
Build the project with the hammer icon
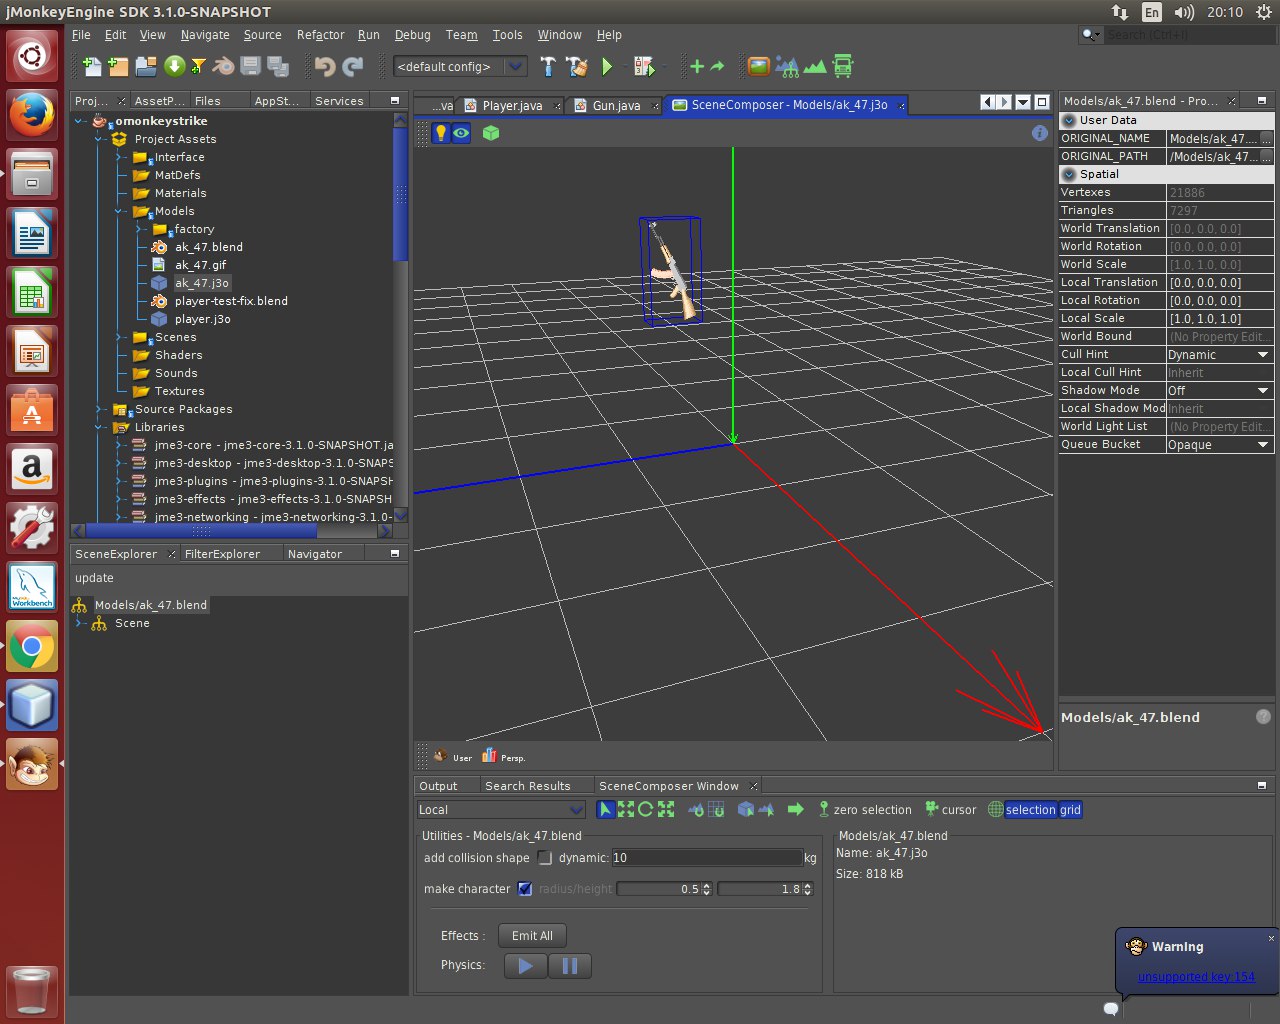[x=548, y=67]
